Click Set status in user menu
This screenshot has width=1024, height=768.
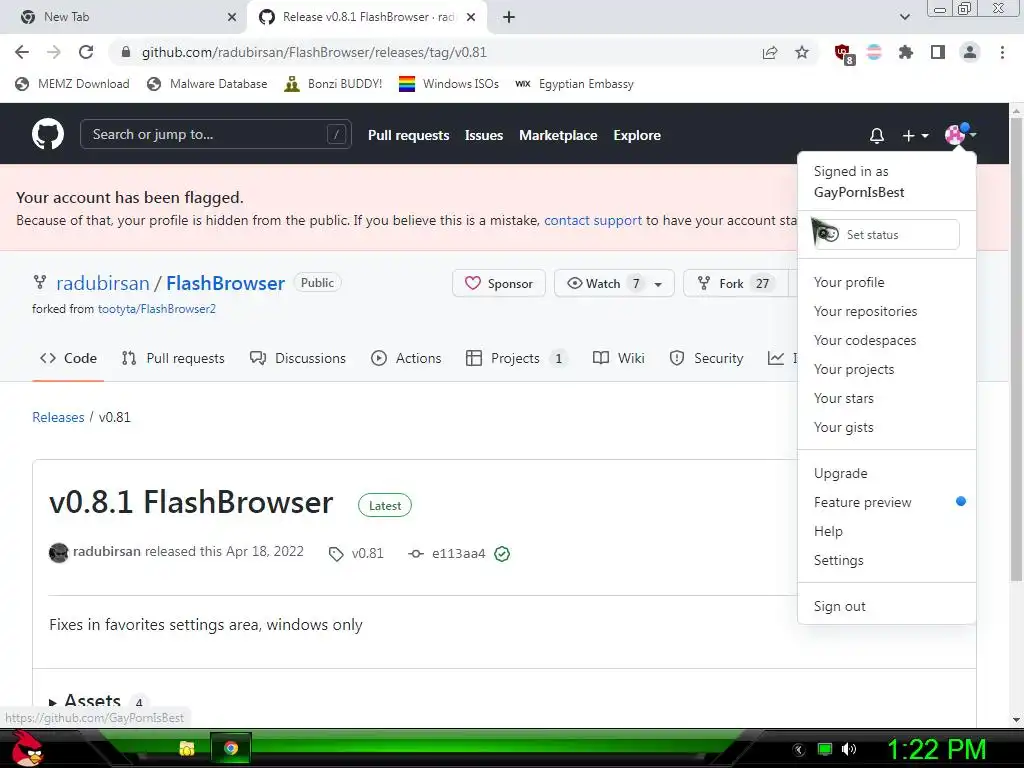click(x=886, y=234)
